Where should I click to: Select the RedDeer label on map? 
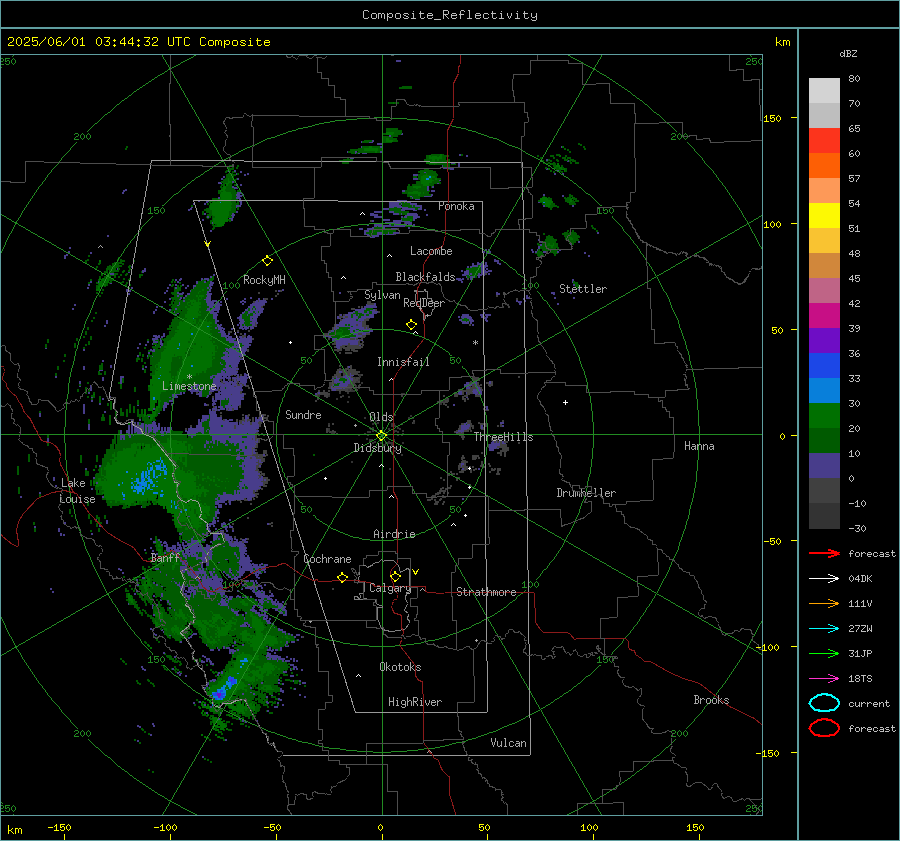424,303
